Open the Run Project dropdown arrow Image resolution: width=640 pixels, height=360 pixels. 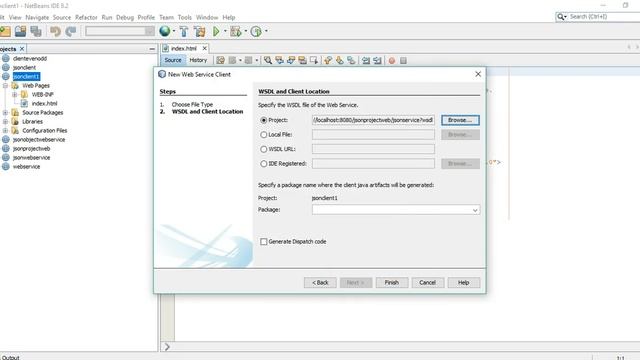(x=224, y=31)
